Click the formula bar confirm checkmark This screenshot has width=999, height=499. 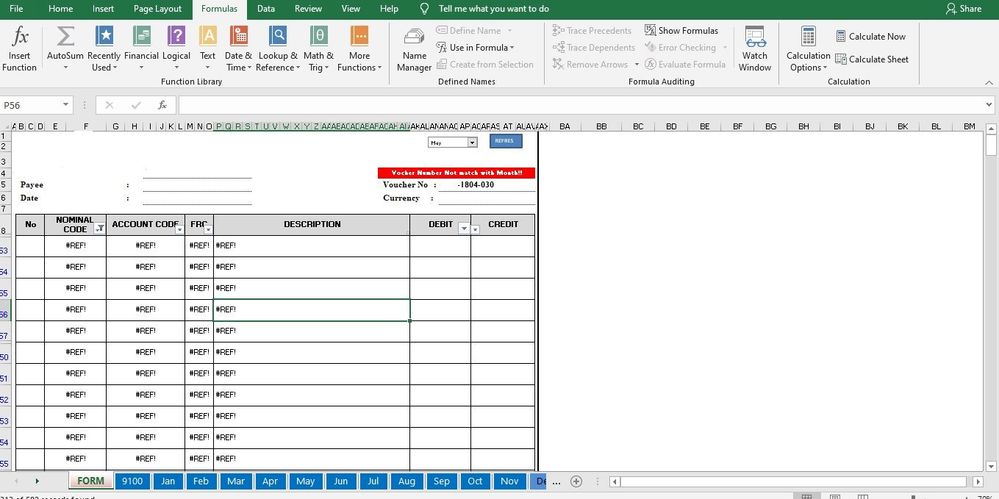point(136,105)
